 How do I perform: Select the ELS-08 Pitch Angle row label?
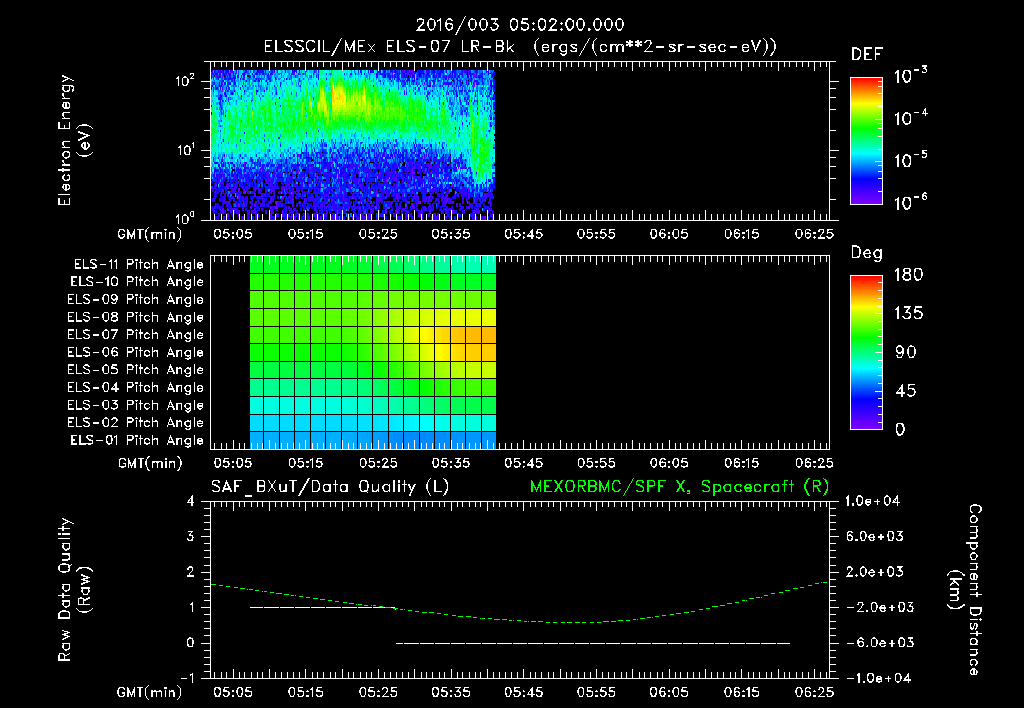(135, 317)
